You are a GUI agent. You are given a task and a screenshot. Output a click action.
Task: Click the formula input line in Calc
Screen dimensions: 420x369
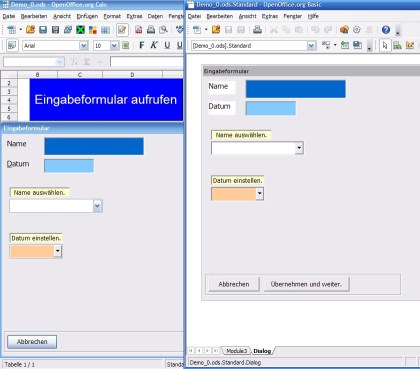[147, 62]
